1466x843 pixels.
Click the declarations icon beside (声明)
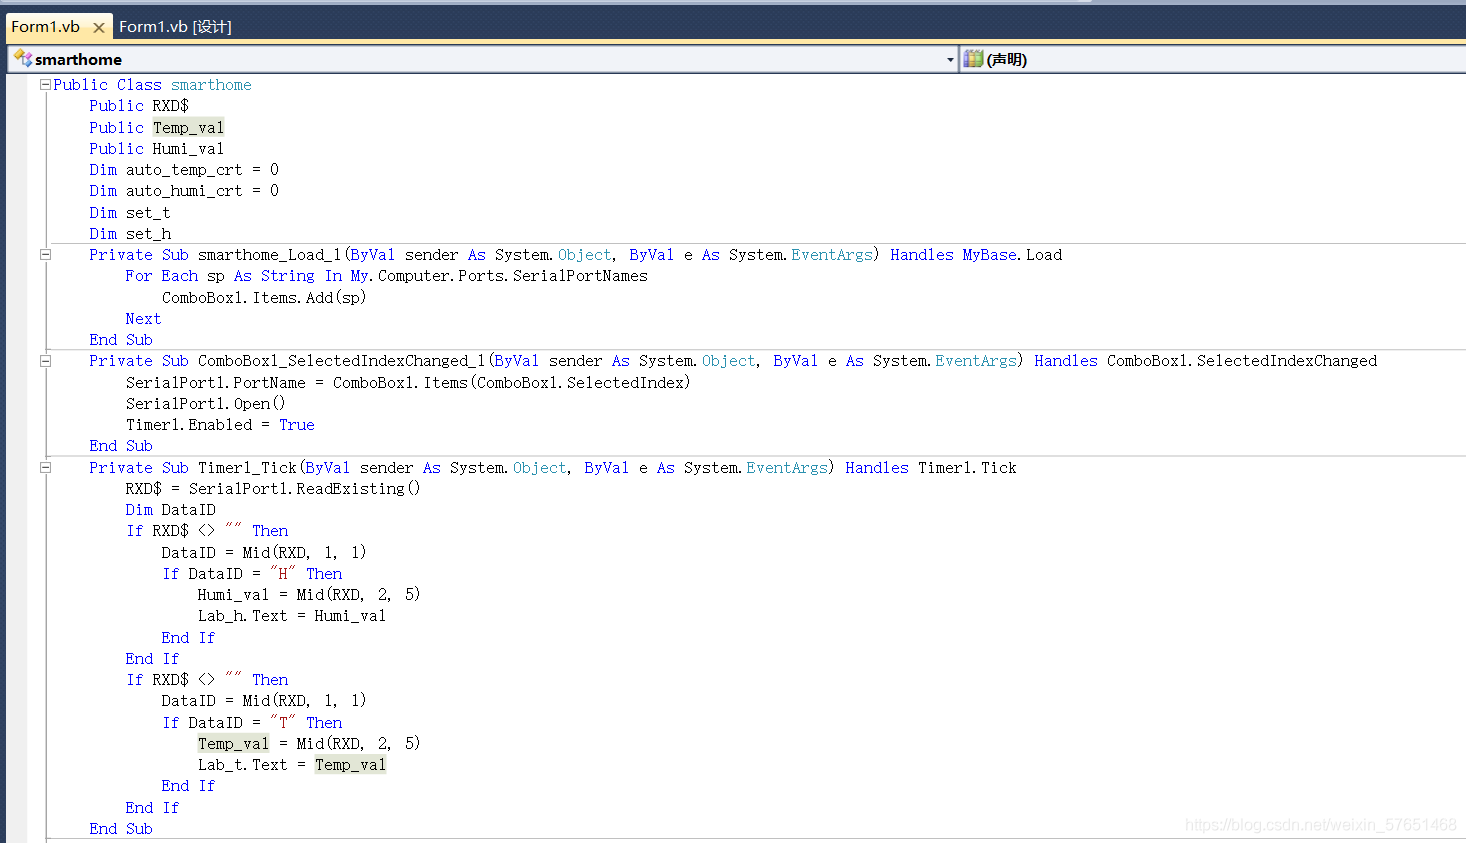pos(973,59)
